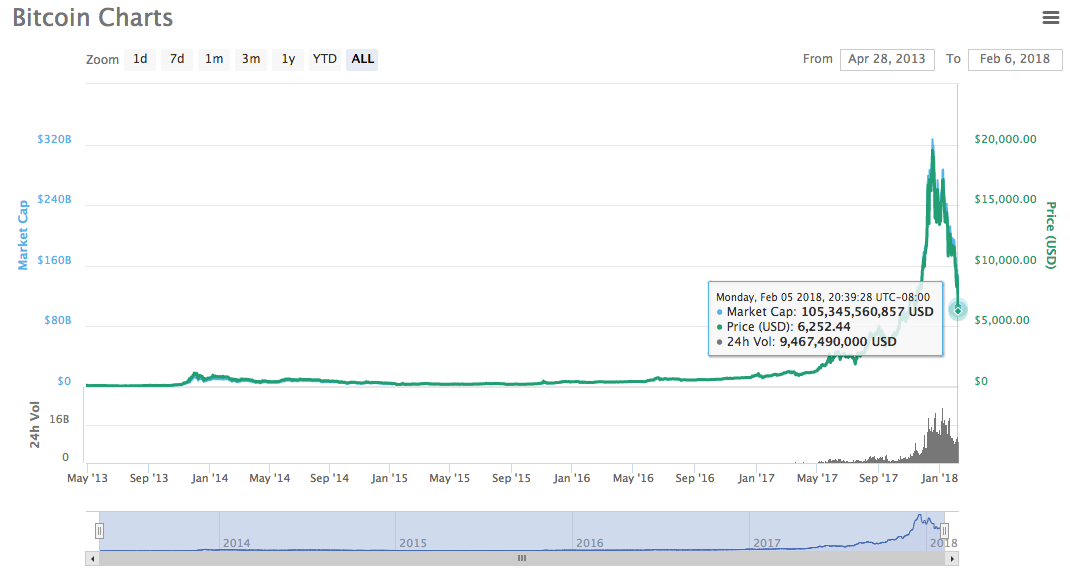Viewport: 1070px width, 574px height.
Task: Click the tooltip 24h Vol value
Action: pos(838,342)
